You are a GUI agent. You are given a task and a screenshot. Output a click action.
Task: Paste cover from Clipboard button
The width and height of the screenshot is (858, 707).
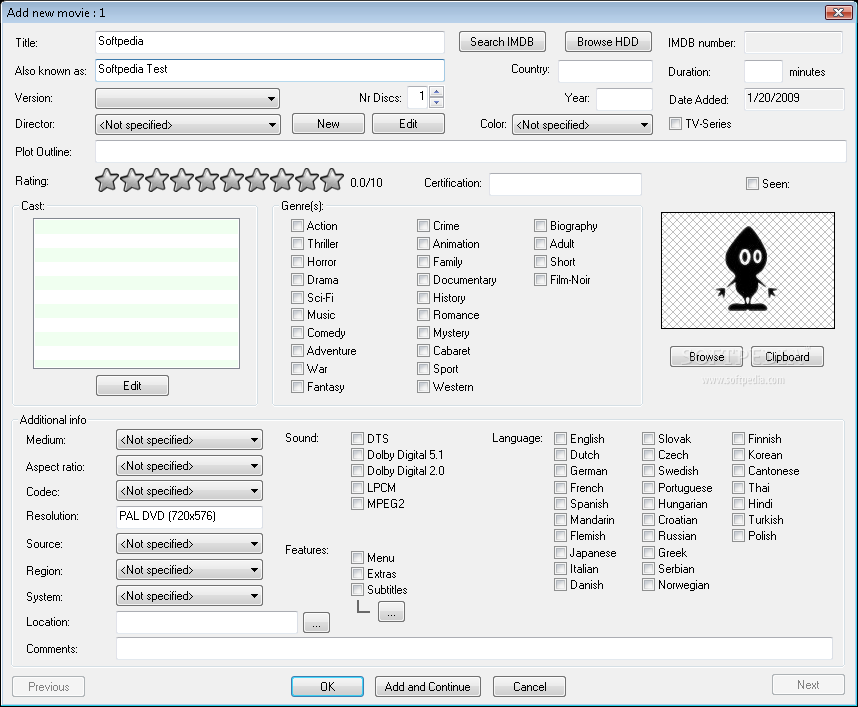click(787, 357)
